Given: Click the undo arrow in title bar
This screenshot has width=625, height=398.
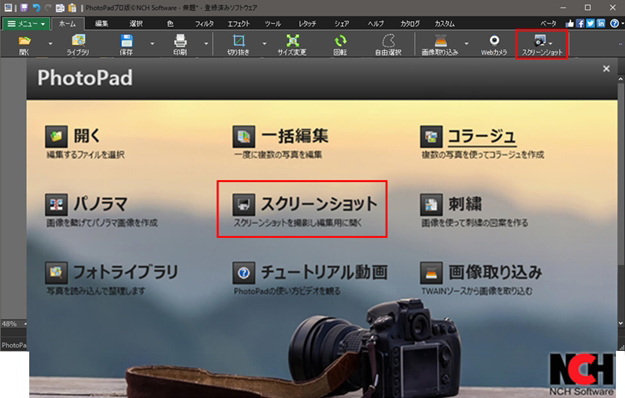Looking at the screenshot, I should click(x=37, y=8).
